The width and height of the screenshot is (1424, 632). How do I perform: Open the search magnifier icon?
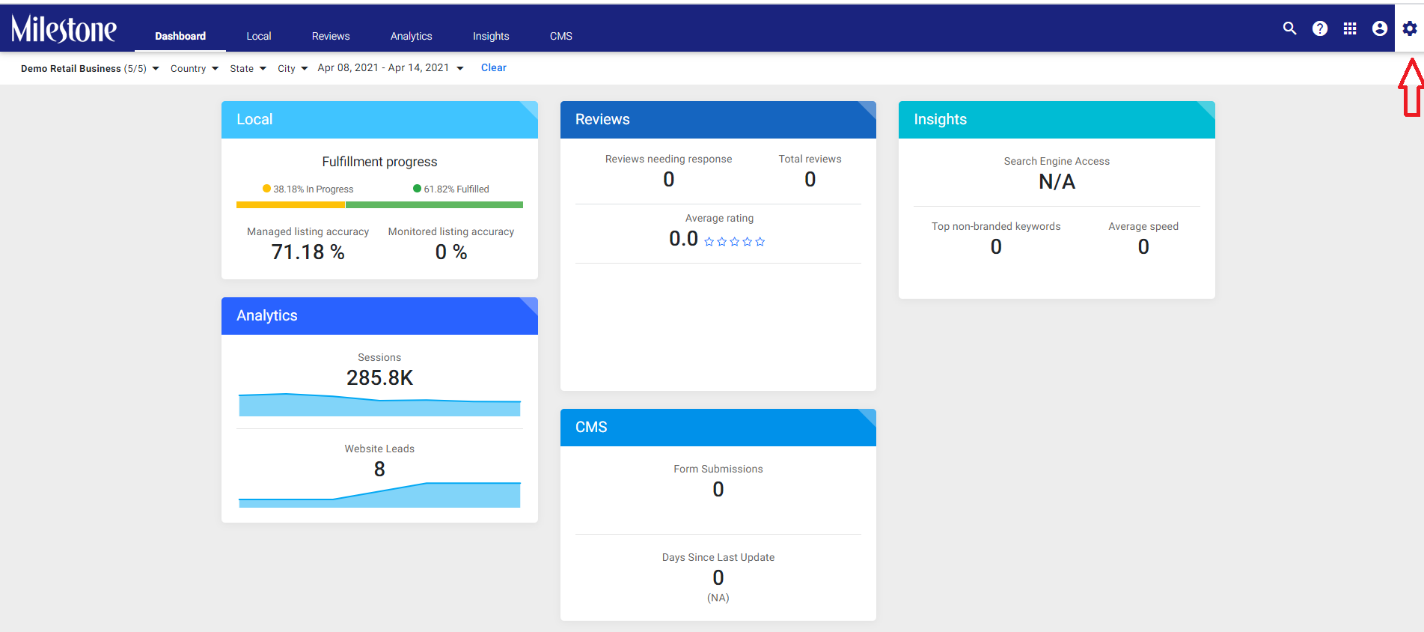tap(1289, 28)
